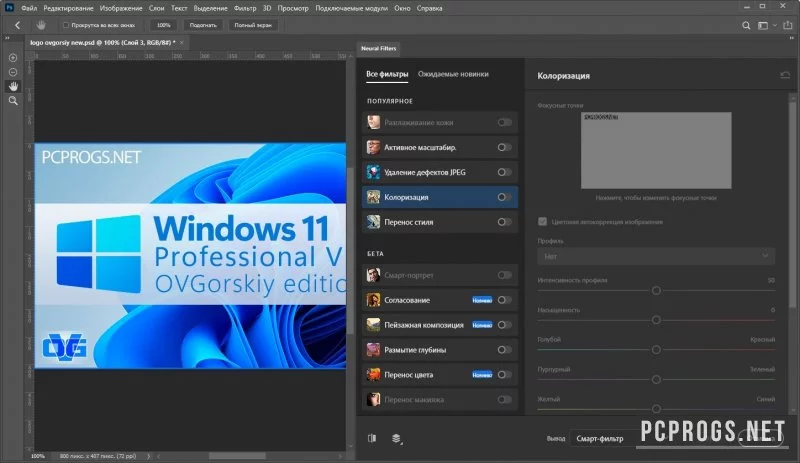Image resolution: width=800 pixels, height=463 pixels.
Task: Click the Подогнать button
Action: pyautogui.click(x=203, y=25)
